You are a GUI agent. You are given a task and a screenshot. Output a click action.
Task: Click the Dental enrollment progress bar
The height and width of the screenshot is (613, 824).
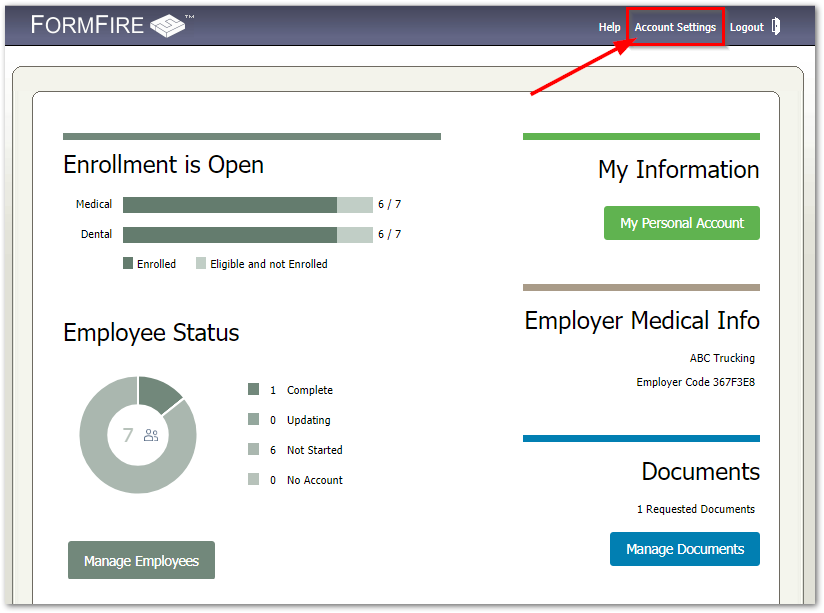[x=248, y=234]
